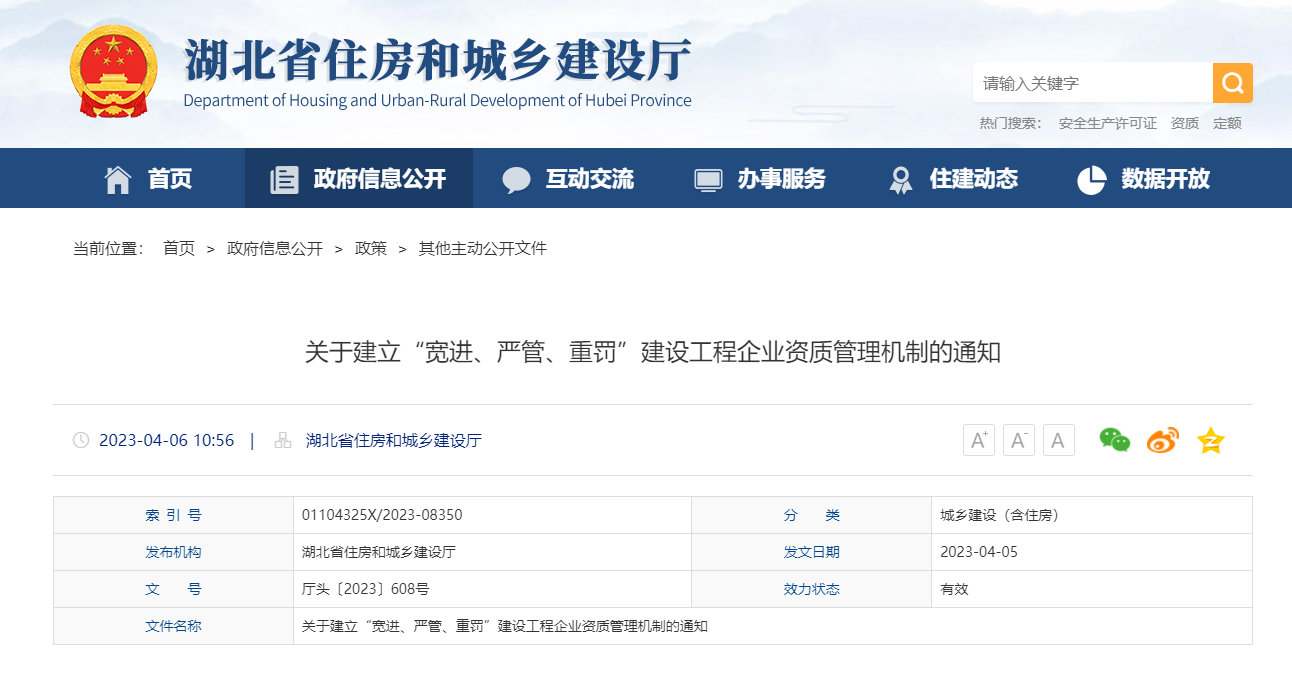Click the article headline 关于建立“宽进、严管、重罚”
Viewport: 1292px width, 674px height.
(x=653, y=352)
